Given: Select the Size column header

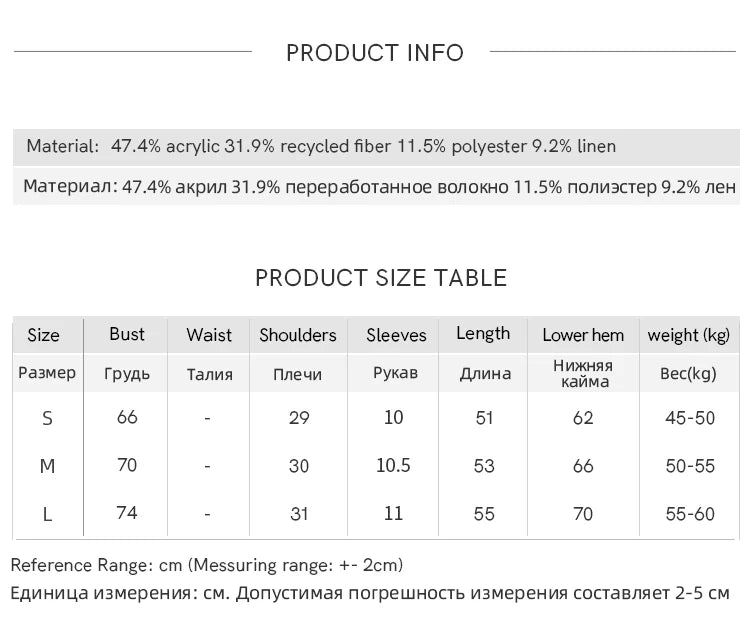Looking at the screenshot, I should [x=43, y=336].
